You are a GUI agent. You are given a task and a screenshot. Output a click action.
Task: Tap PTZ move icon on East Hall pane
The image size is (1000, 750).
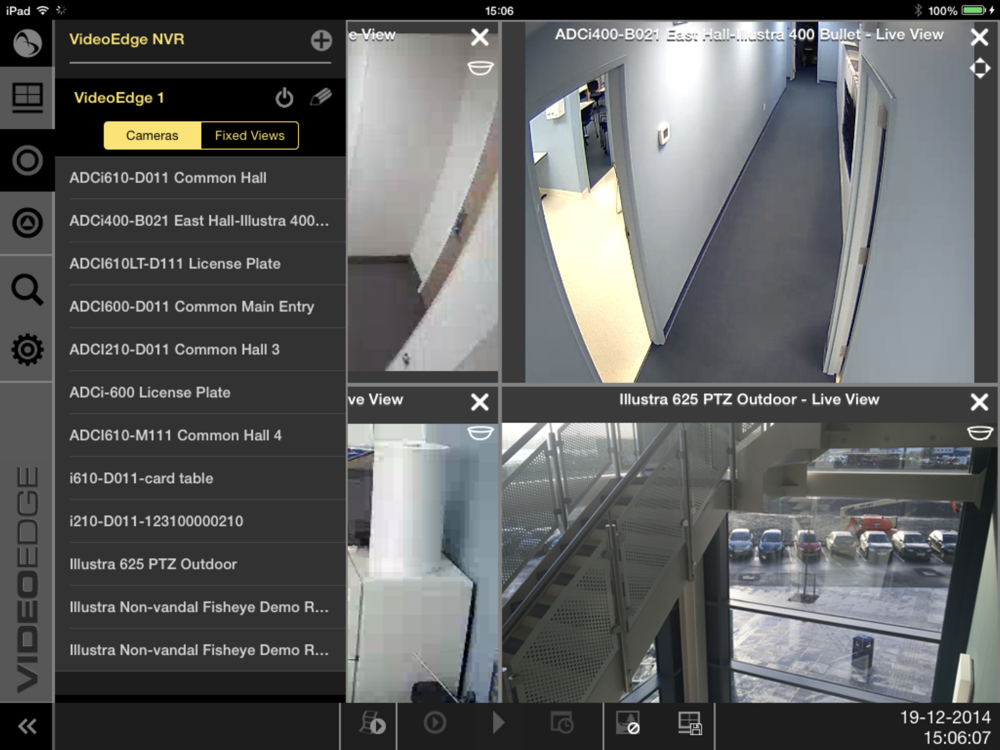(x=980, y=68)
